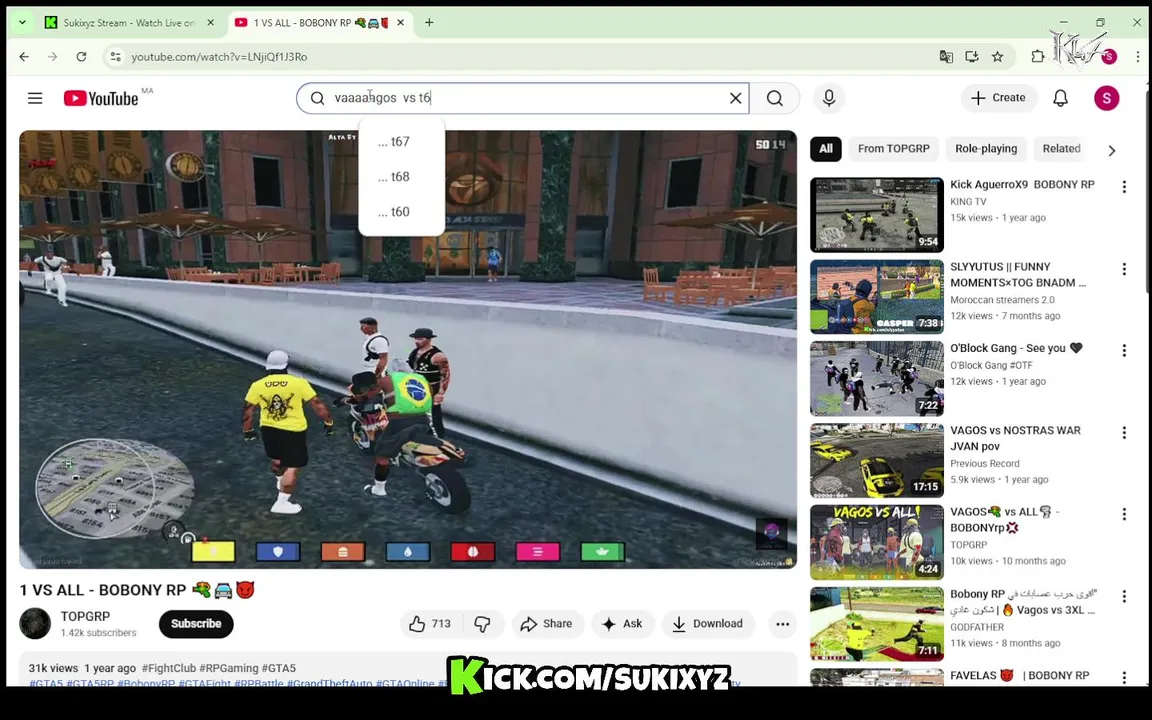The width and height of the screenshot is (1152, 720).
Task: Bookmark this page with the star icon
Action: tap(997, 57)
